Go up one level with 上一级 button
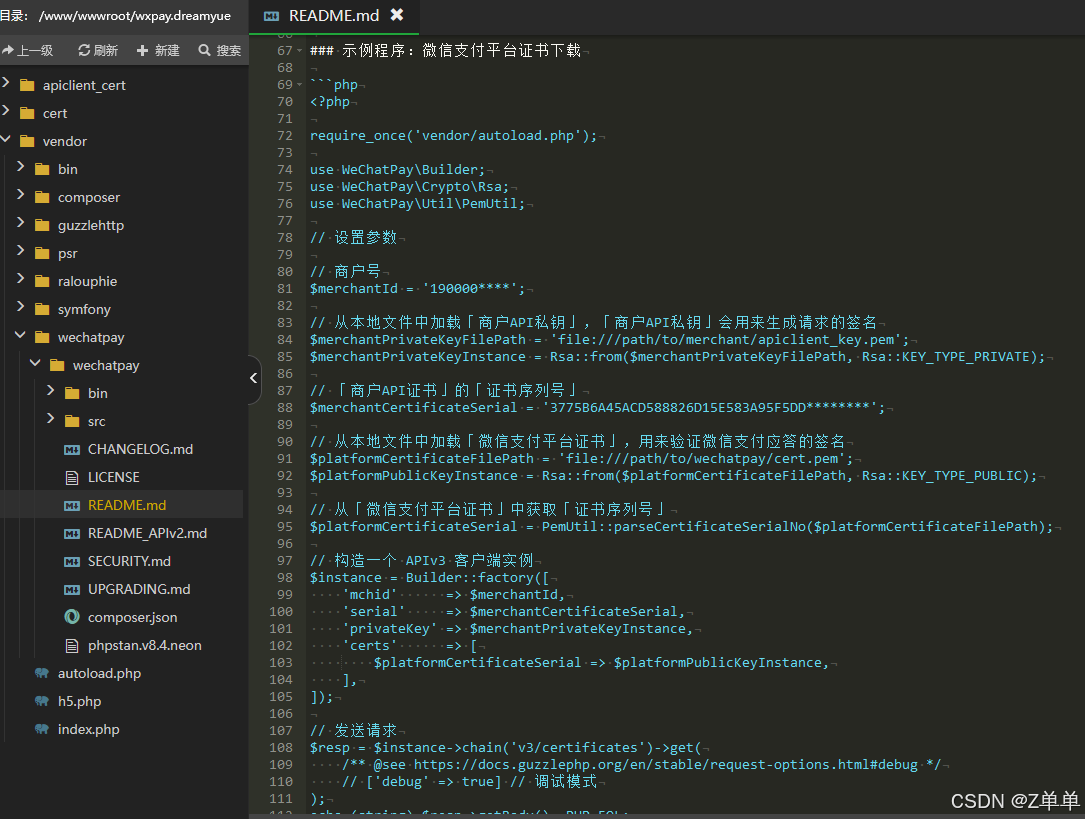 pyautogui.click(x=28, y=50)
